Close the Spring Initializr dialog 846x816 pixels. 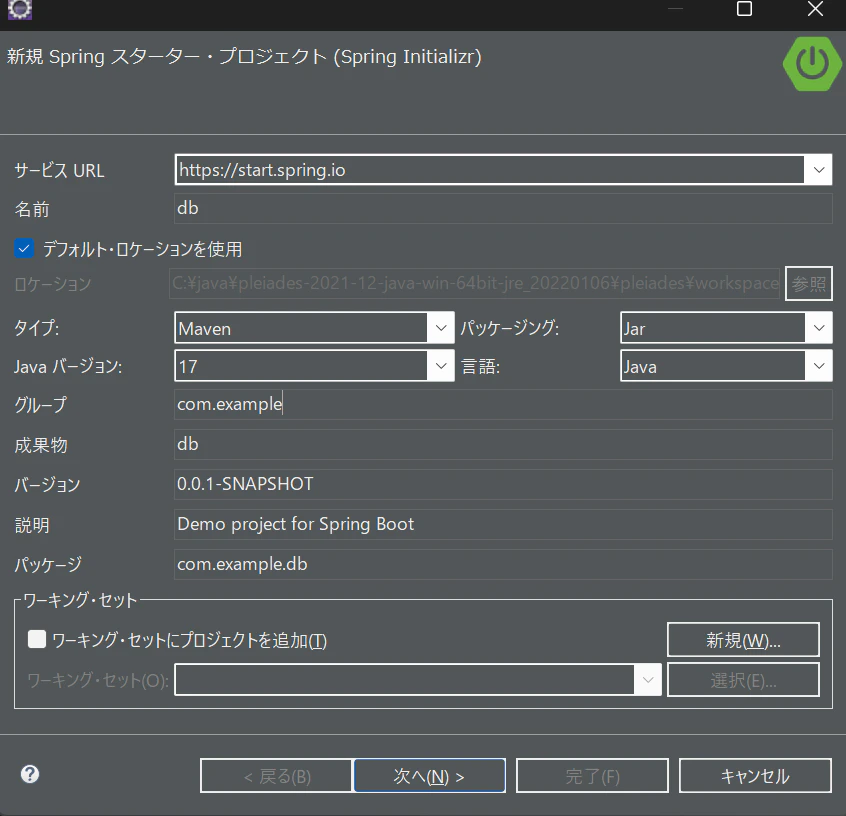pos(815,9)
